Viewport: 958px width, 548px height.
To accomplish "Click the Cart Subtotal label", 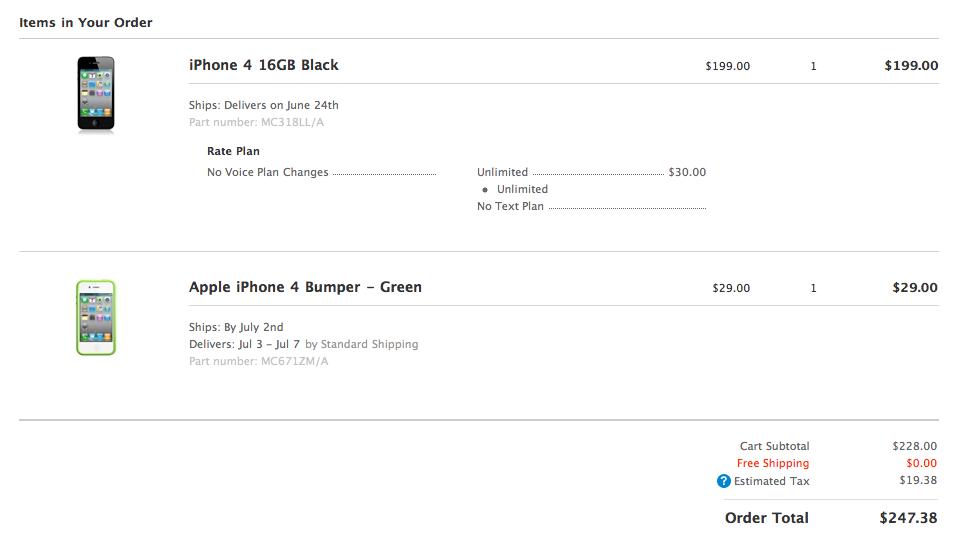I will 774,446.
